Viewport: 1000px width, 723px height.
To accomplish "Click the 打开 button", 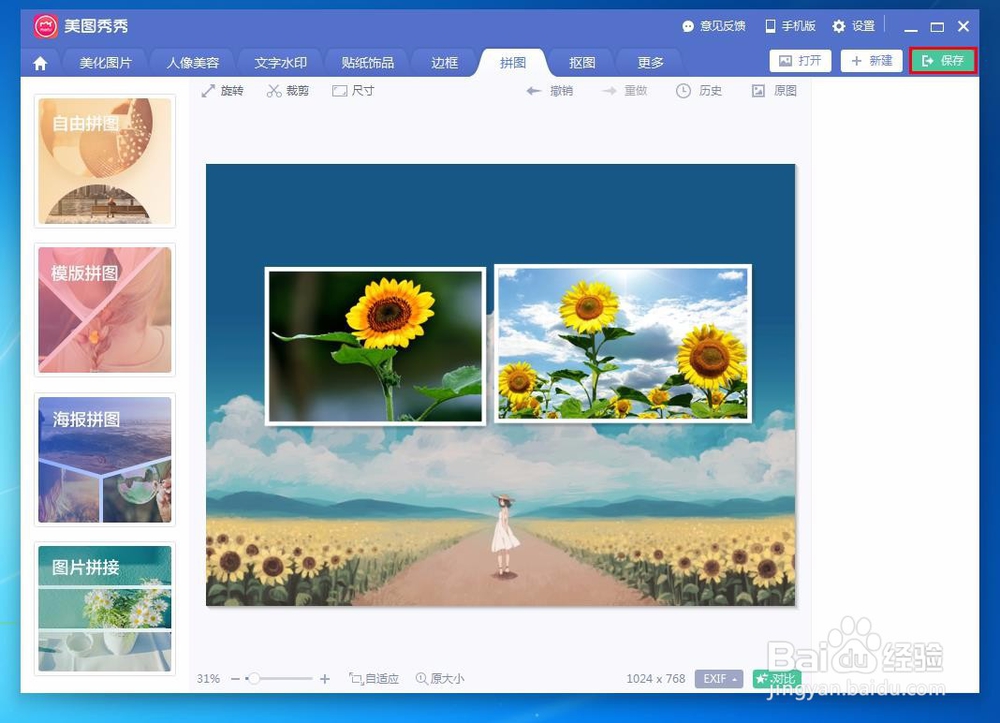I will click(x=800, y=61).
